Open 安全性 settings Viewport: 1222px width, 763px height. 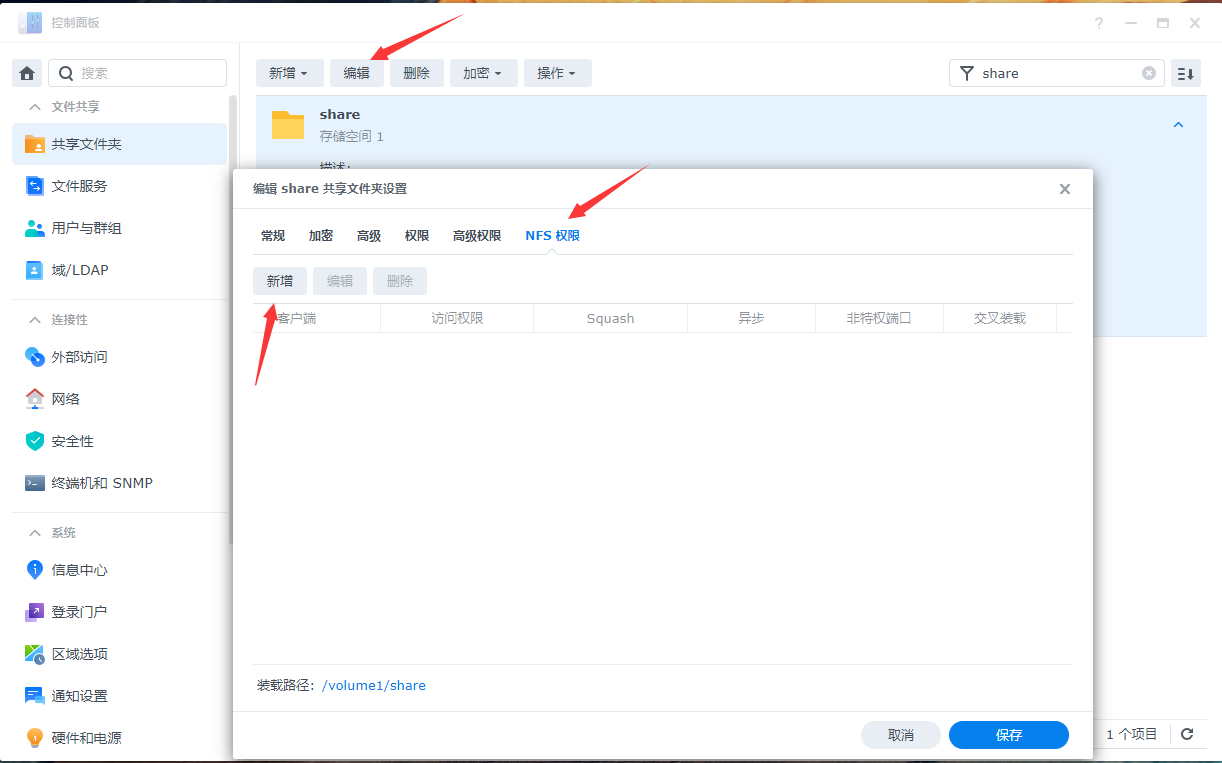(119, 441)
